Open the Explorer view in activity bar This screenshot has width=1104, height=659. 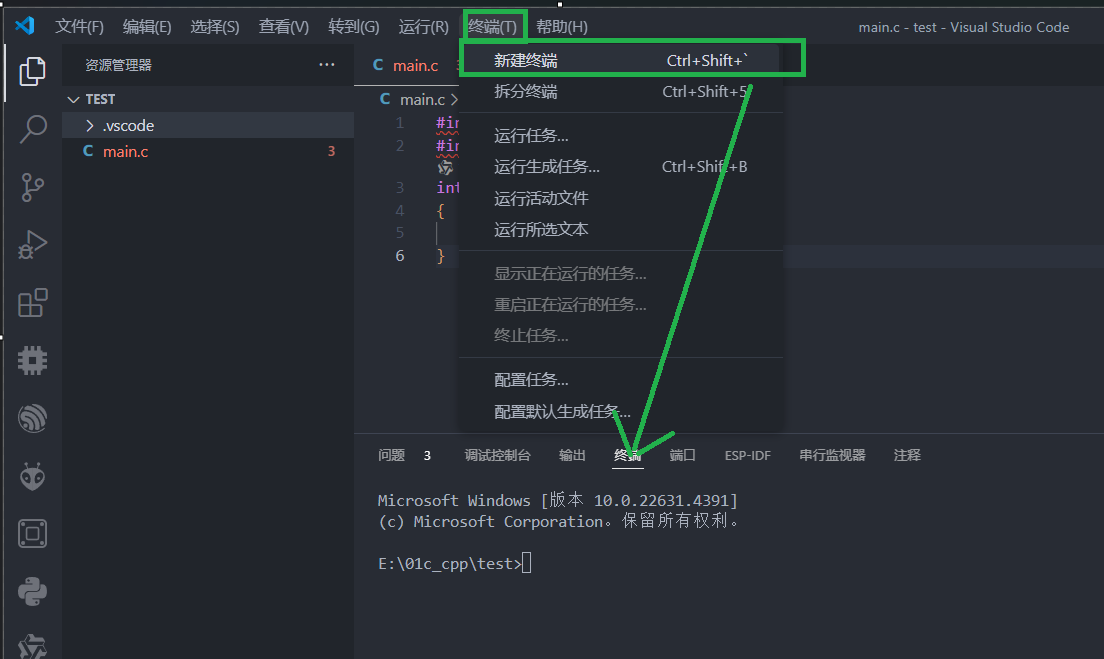pos(32,71)
